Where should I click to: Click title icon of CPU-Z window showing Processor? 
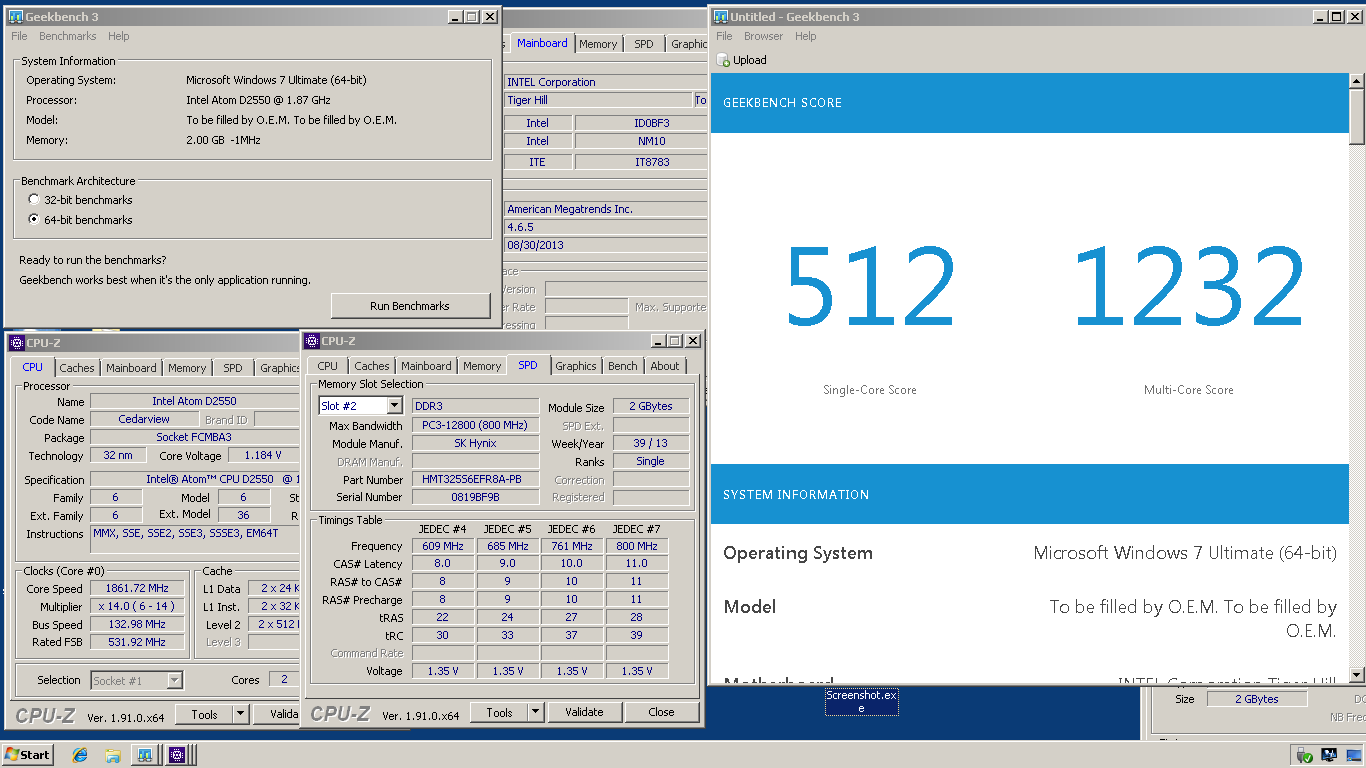(x=16, y=343)
